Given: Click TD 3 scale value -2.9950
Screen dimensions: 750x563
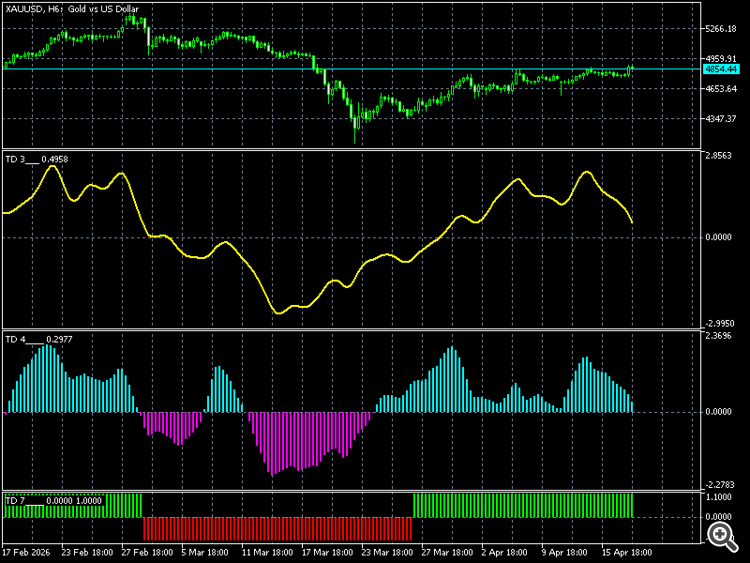Looking at the screenshot, I should point(720,324).
